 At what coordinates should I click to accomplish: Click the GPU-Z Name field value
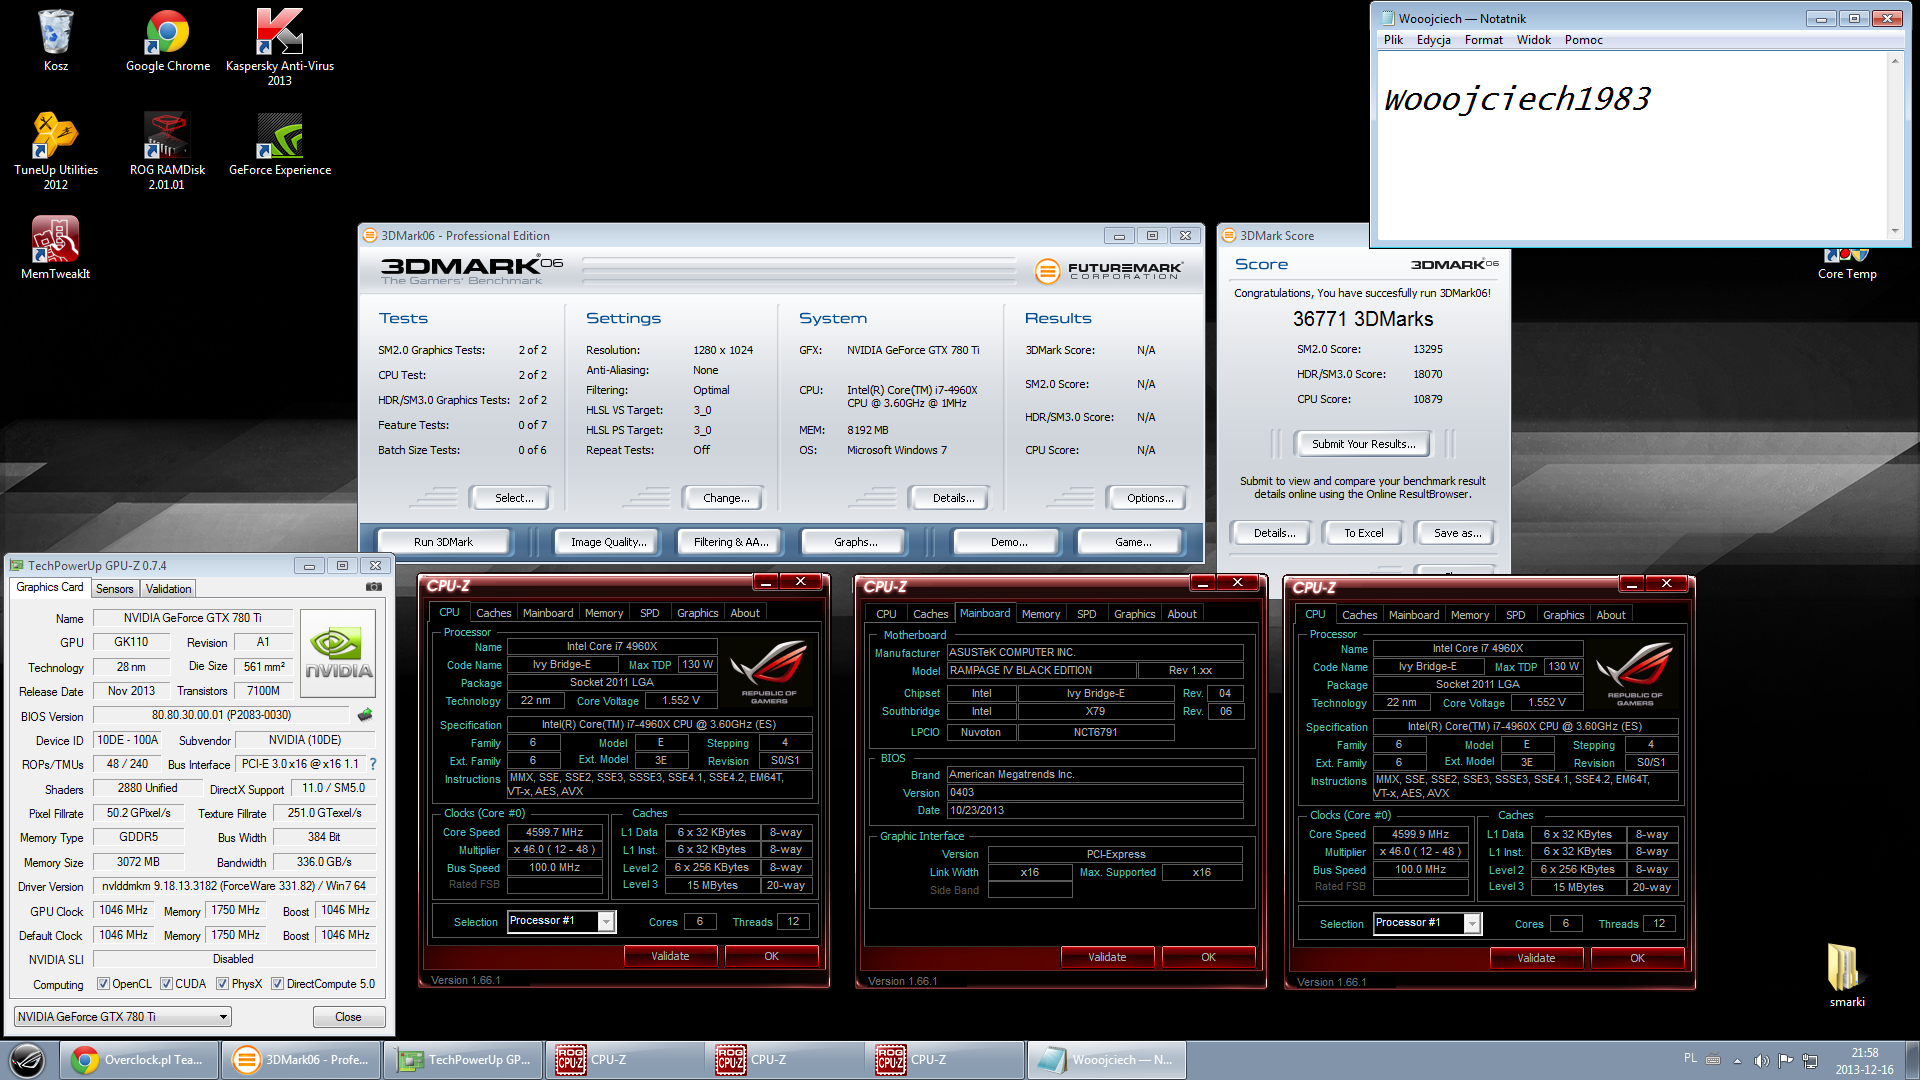(193, 618)
